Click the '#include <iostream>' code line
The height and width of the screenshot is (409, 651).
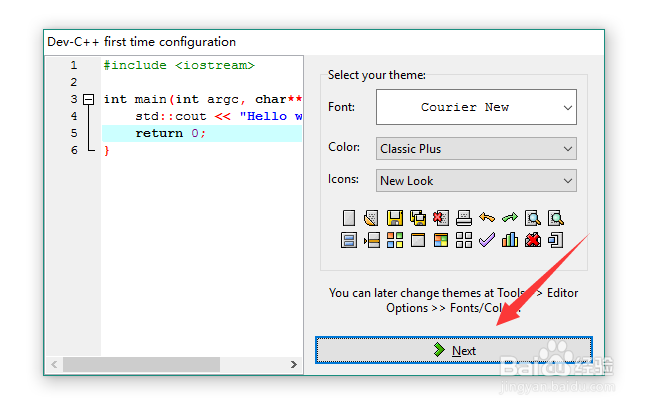click(x=179, y=65)
